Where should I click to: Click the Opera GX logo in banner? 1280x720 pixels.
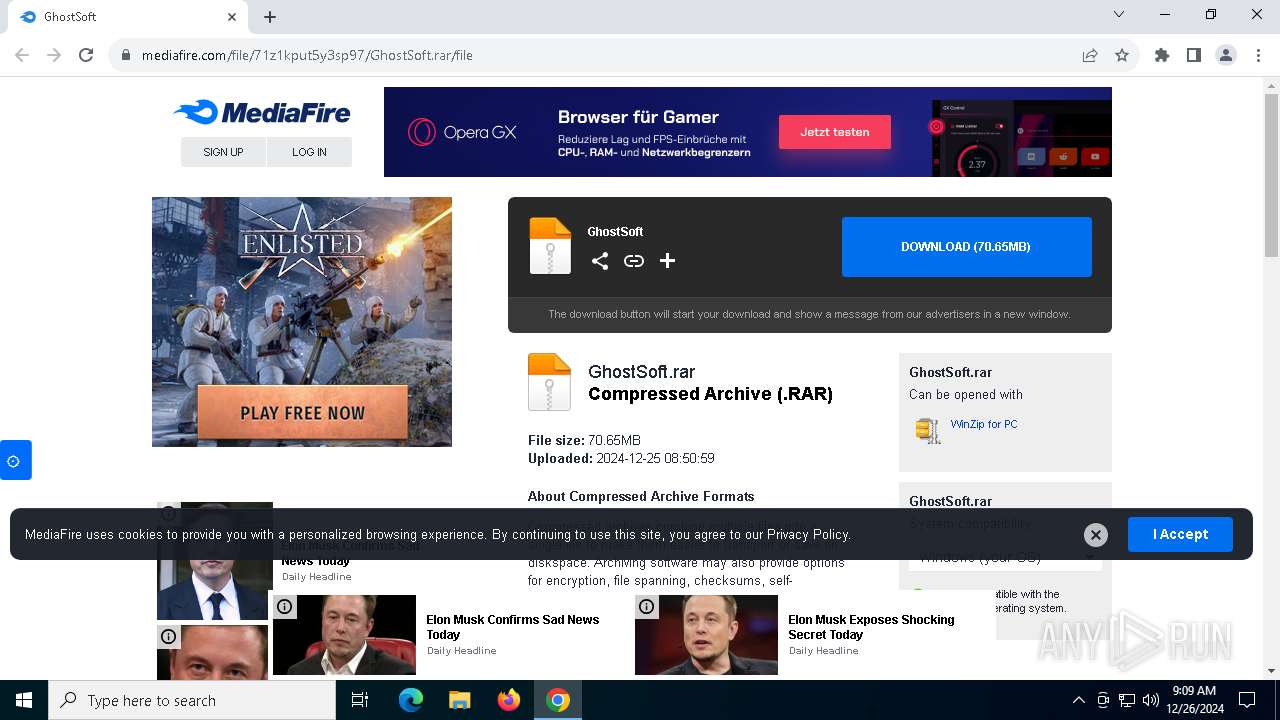462,132
